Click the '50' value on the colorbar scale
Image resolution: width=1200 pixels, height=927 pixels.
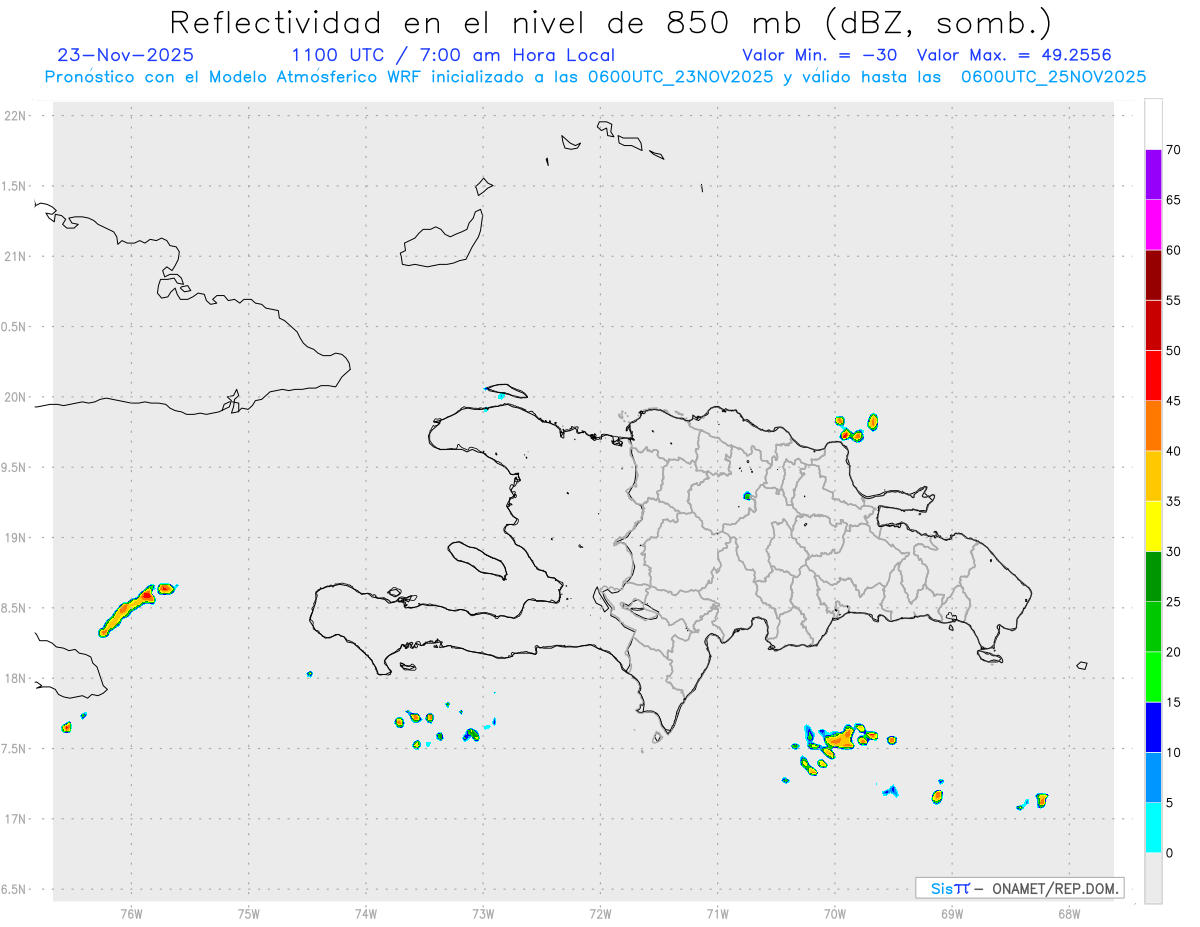click(1174, 351)
